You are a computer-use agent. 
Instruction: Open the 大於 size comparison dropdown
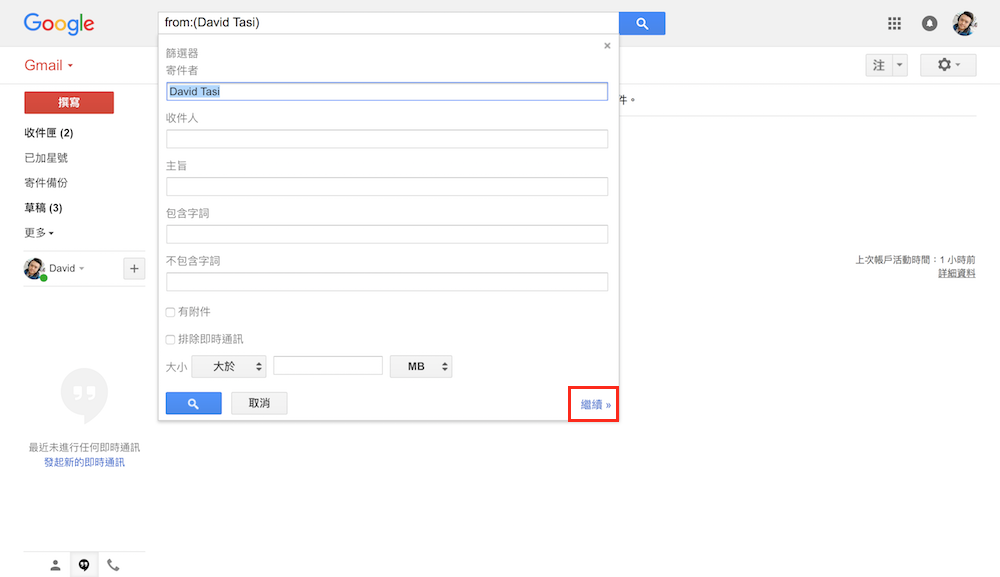pyautogui.click(x=229, y=367)
